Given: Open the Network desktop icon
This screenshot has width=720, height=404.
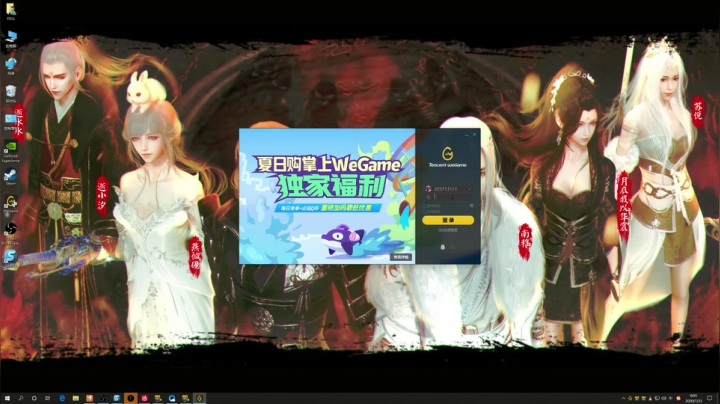Looking at the screenshot, I should click(11, 65).
